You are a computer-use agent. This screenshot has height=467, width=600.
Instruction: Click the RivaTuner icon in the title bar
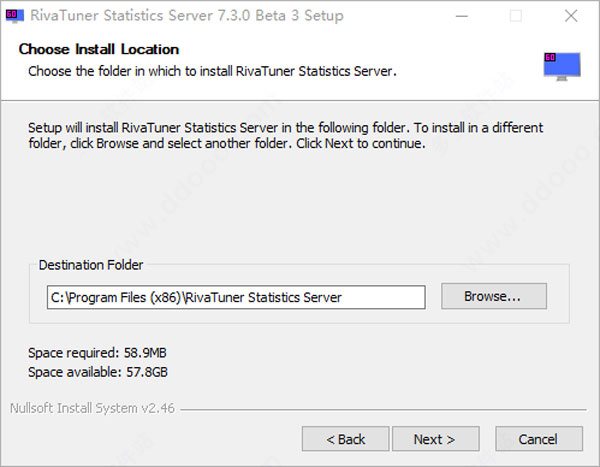pyautogui.click(x=15, y=16)
